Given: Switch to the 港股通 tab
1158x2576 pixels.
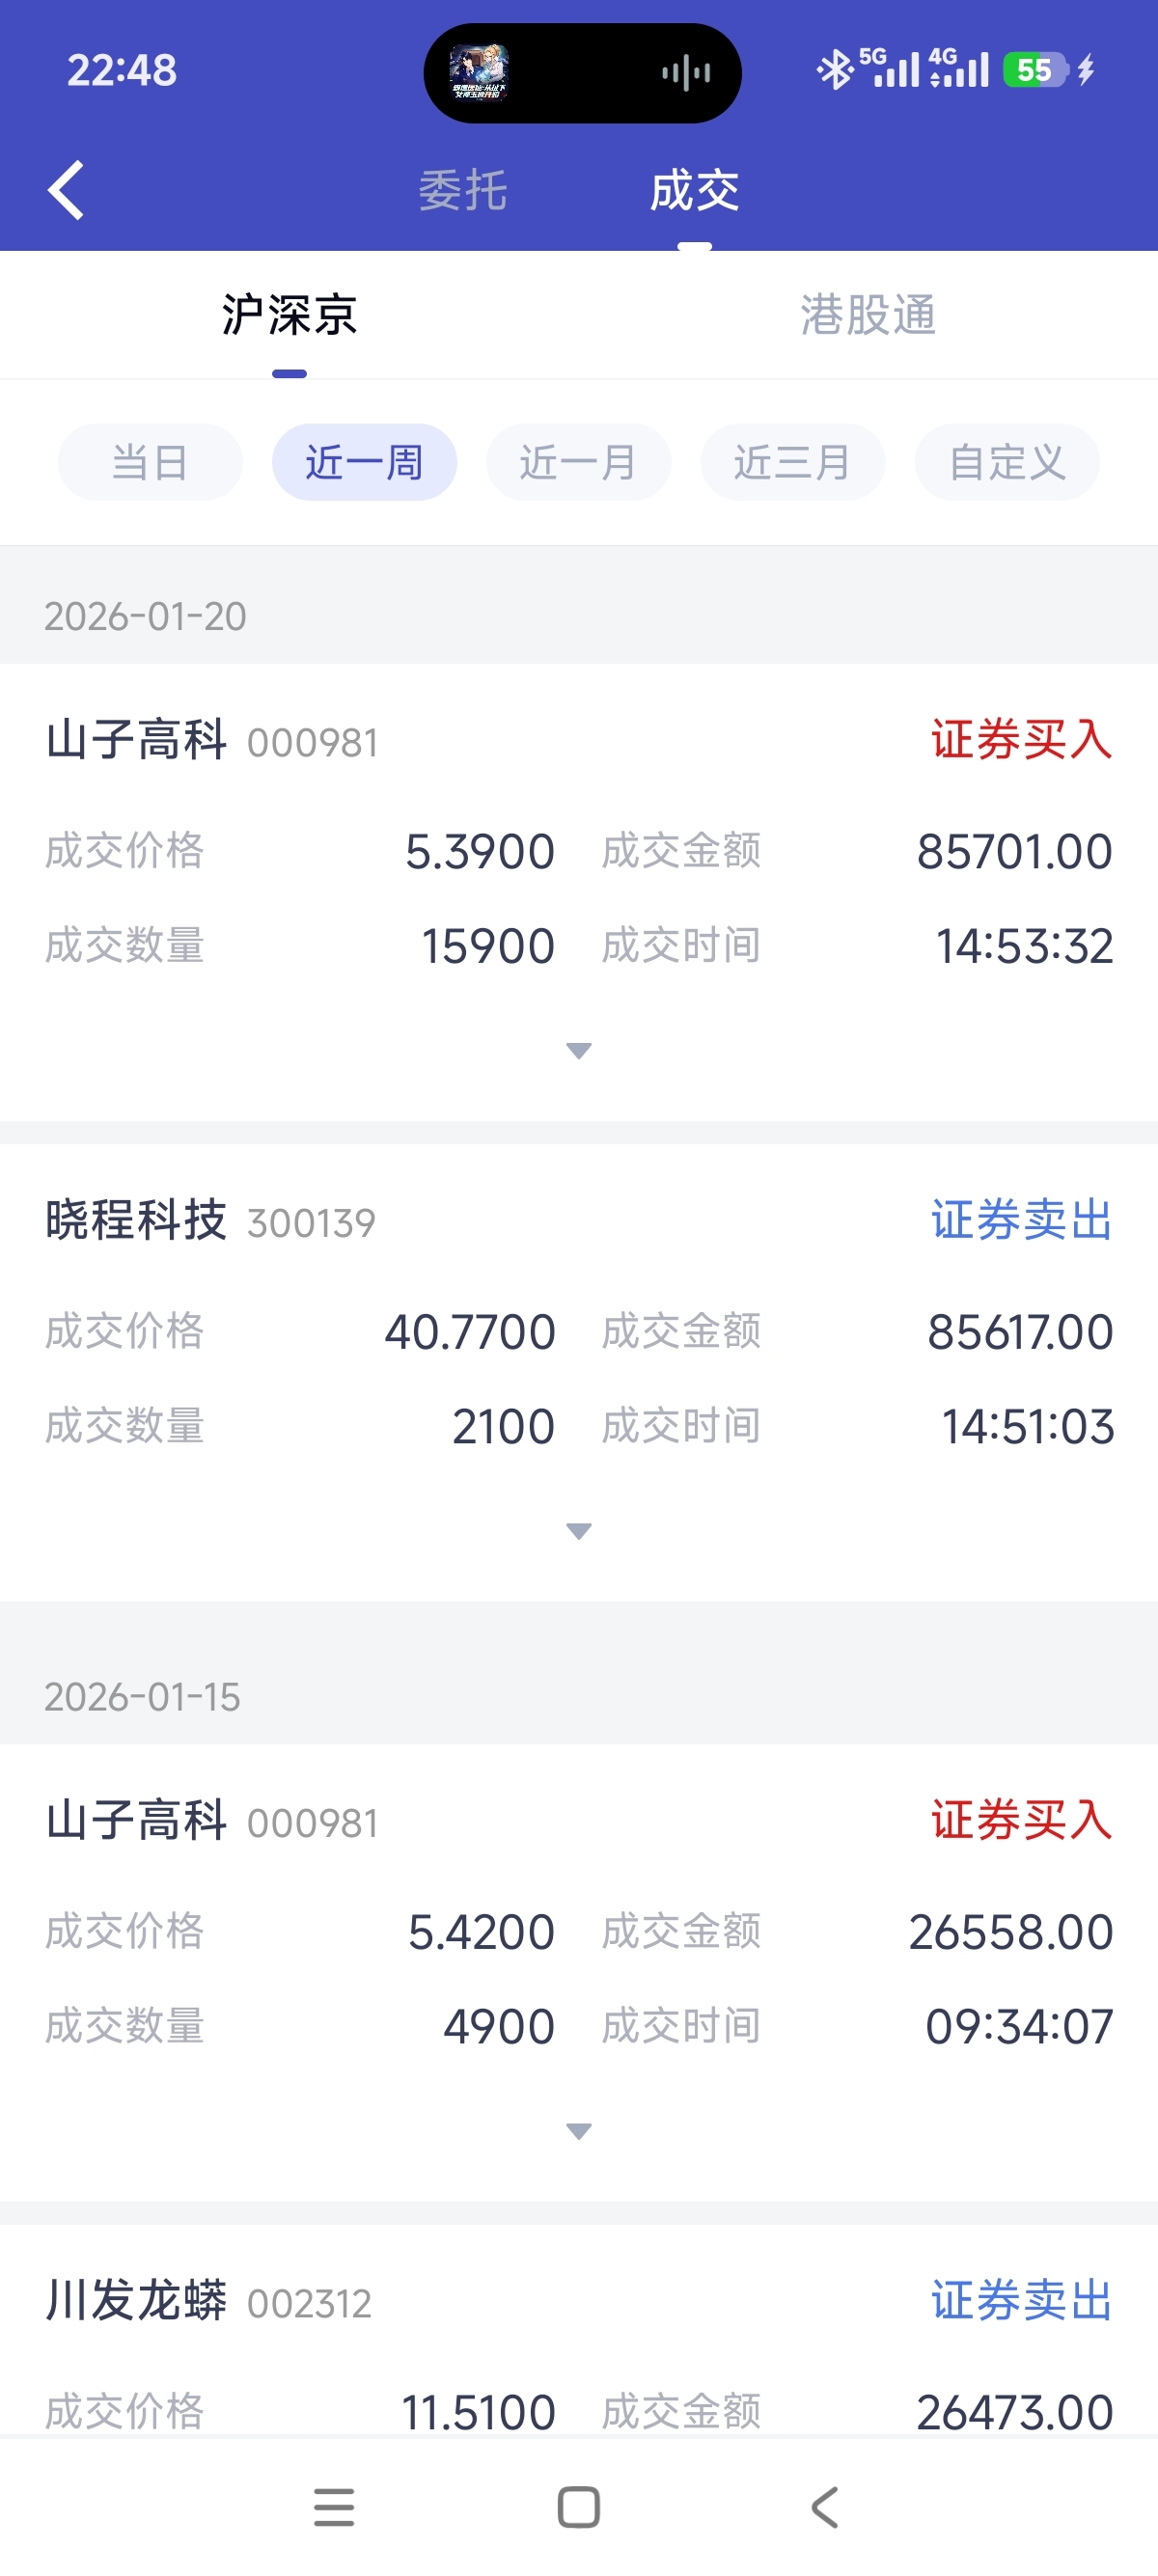Looking at the screenshot, I should pyautogui.click(x=868, y=315).
